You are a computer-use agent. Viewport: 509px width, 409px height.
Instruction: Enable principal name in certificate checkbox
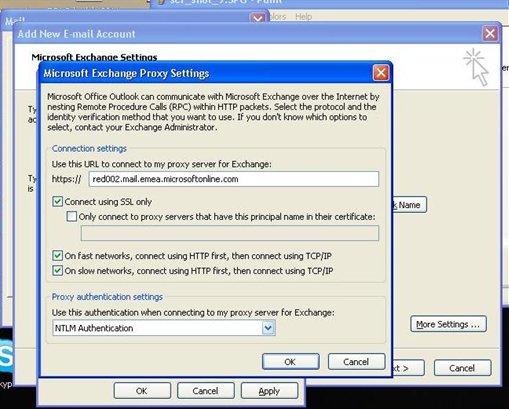(72, 217)
